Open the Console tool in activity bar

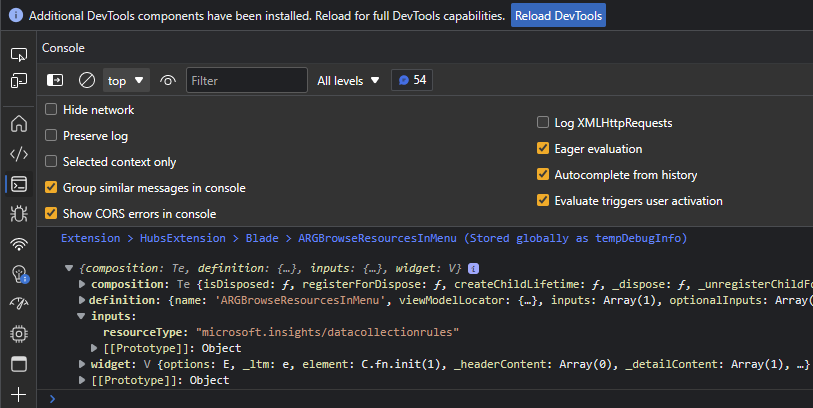coord(19,184)
